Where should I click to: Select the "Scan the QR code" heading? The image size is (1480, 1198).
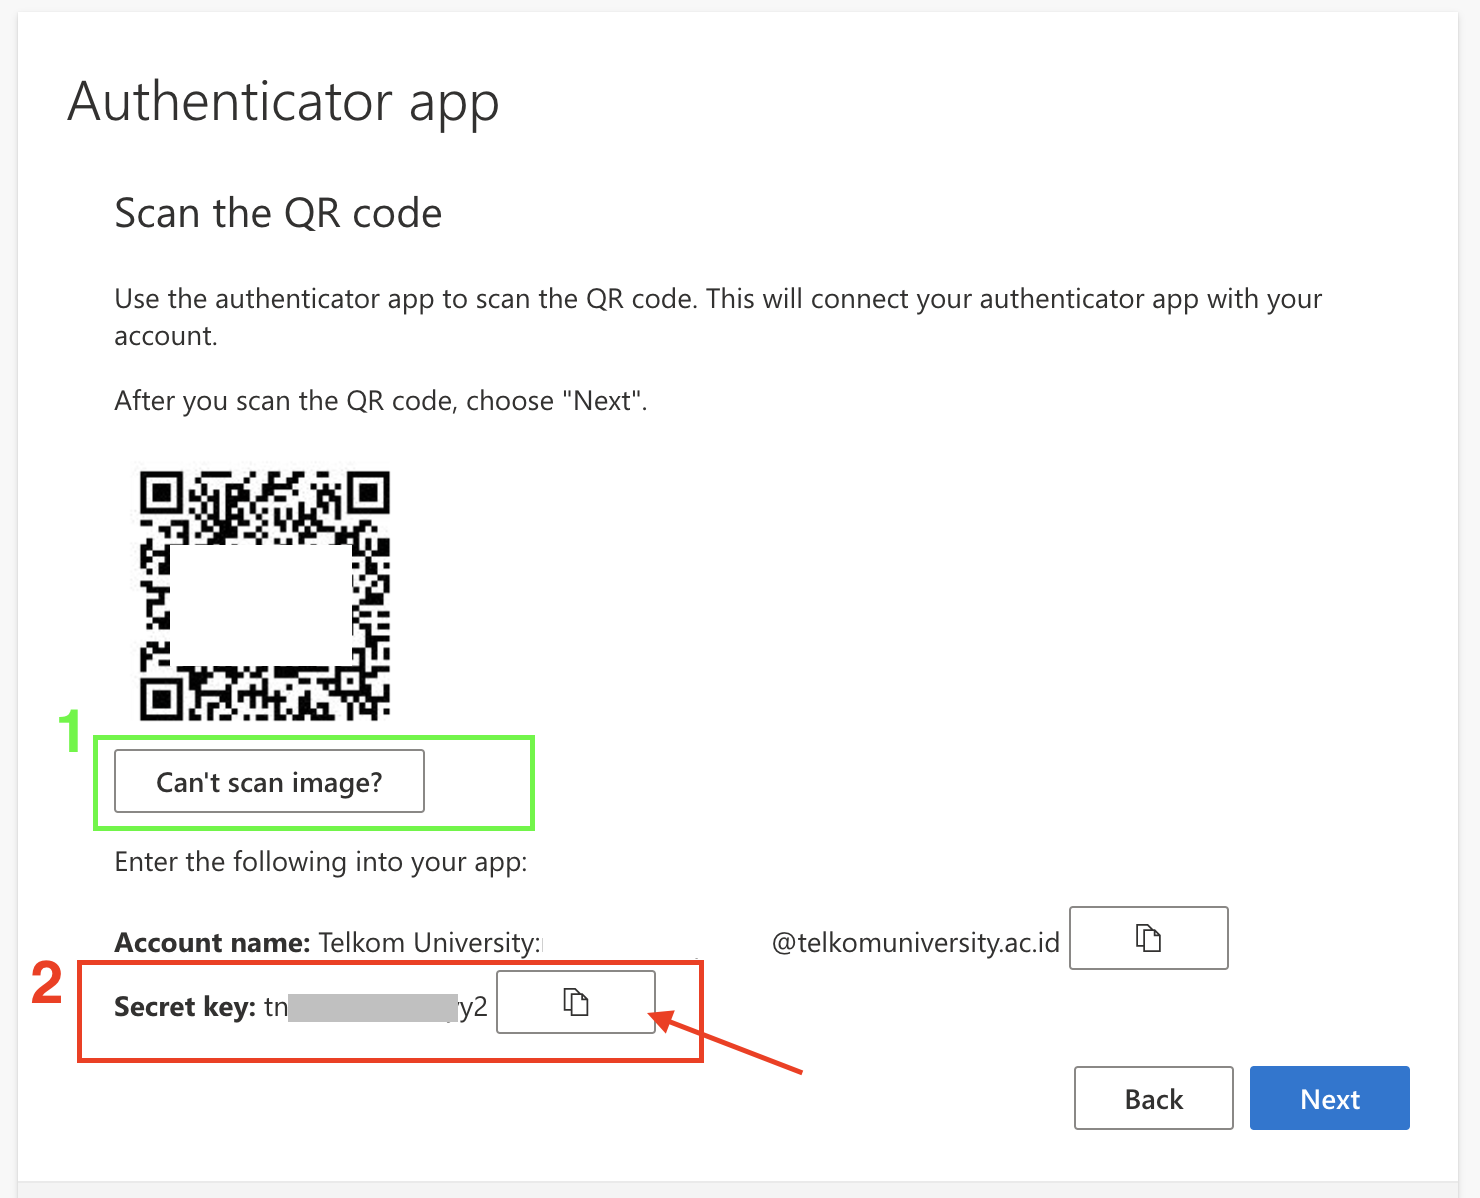coord(278,213)
